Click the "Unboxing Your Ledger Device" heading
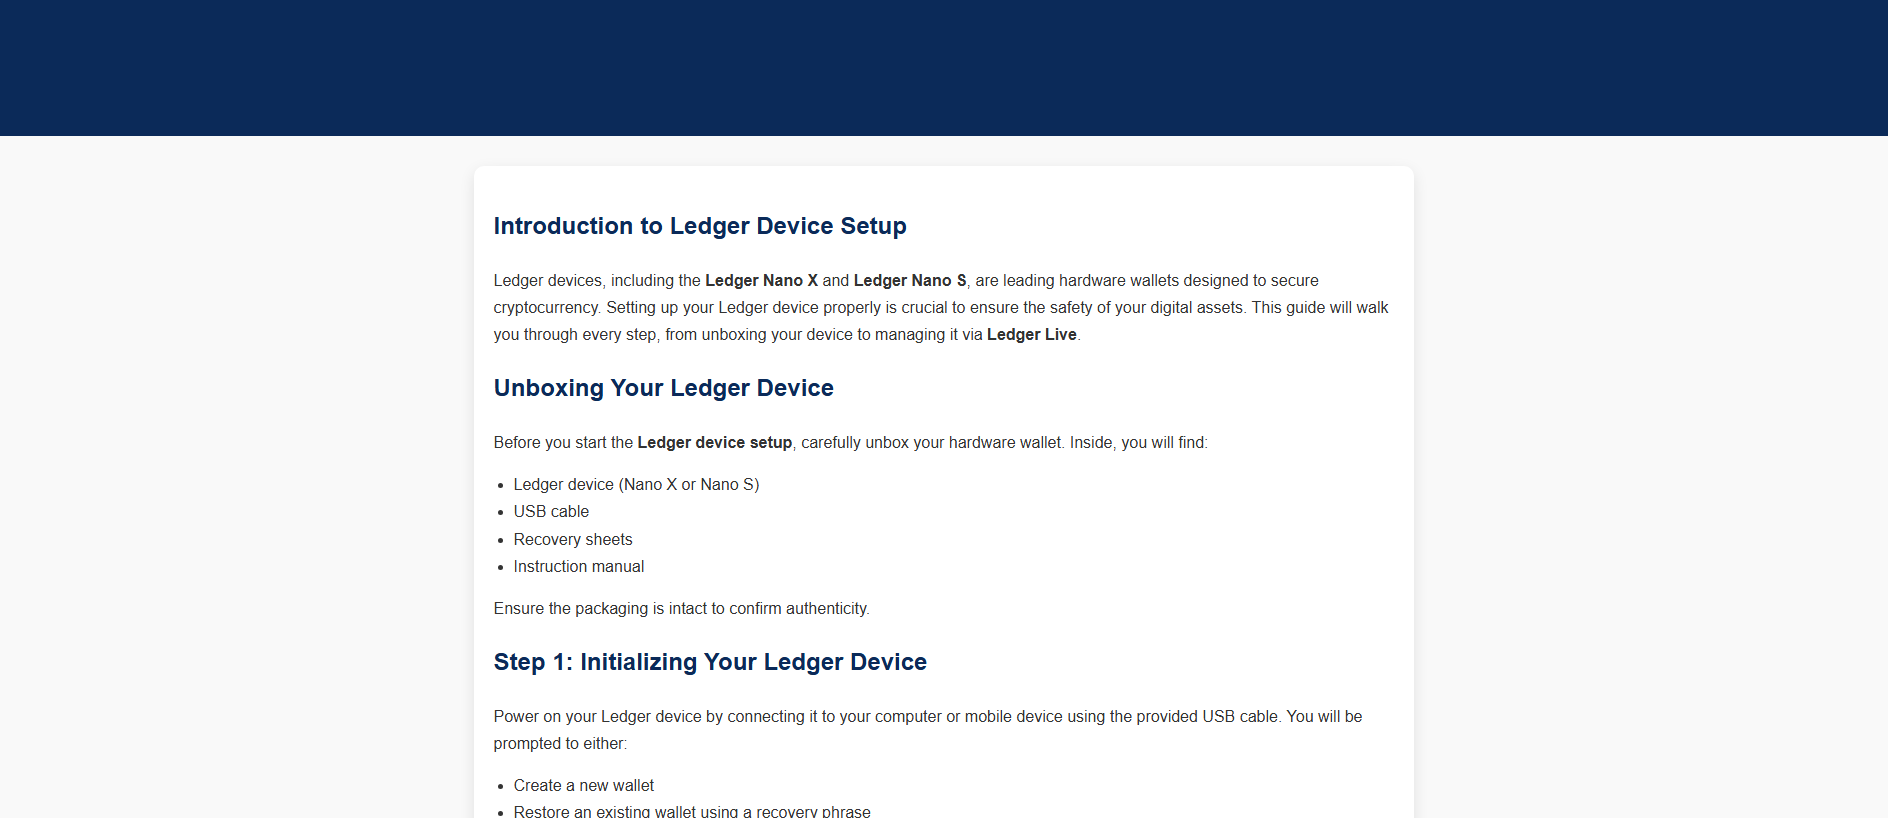The height and width of the screenshot is (818, 1888). (x=664, y=388)
